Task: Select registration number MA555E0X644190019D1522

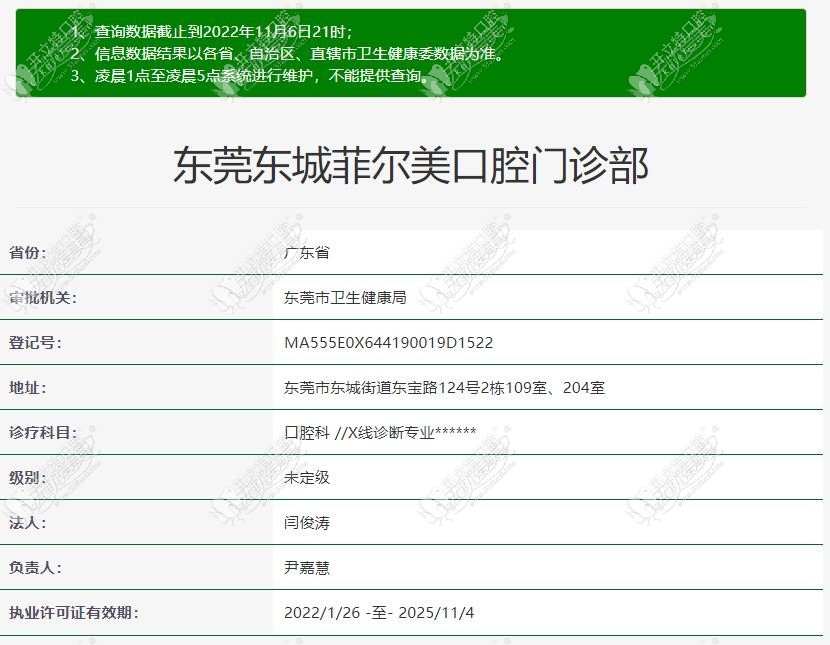Action: point(389,343)
